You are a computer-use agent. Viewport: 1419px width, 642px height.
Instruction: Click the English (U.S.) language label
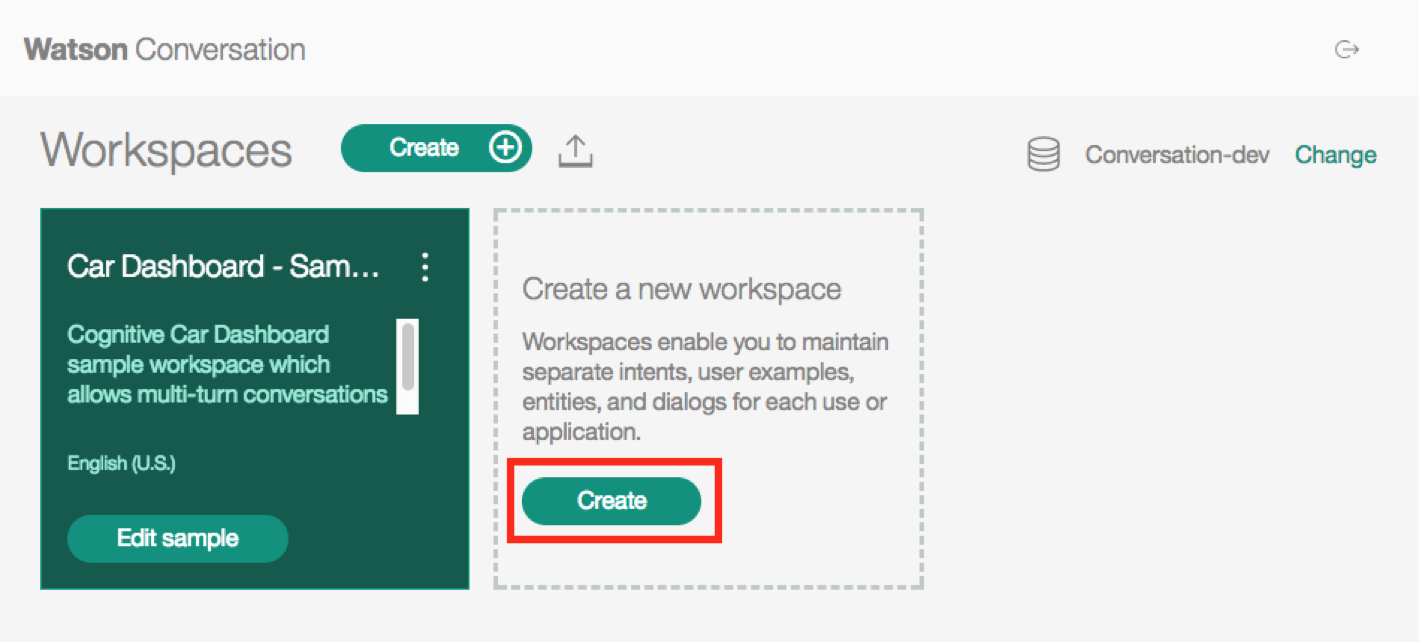point(121,464)
